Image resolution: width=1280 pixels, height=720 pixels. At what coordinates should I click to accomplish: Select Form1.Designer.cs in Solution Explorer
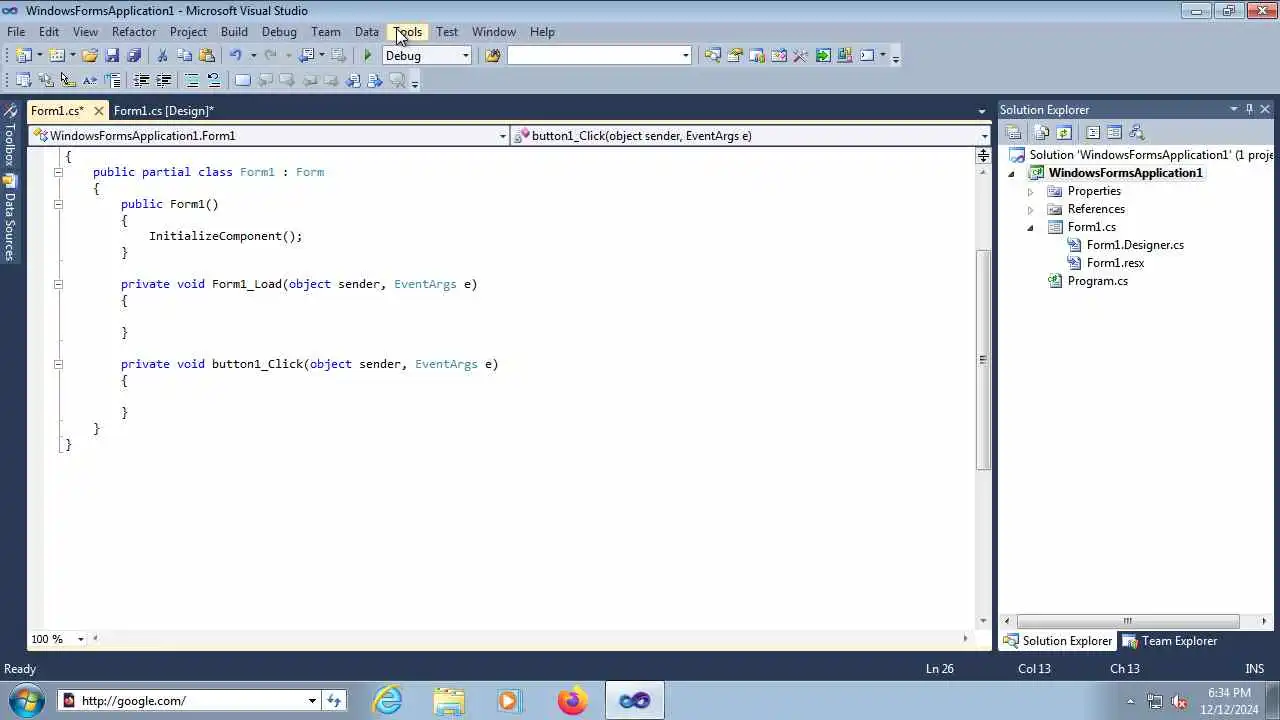click(x=1135, y=245)
